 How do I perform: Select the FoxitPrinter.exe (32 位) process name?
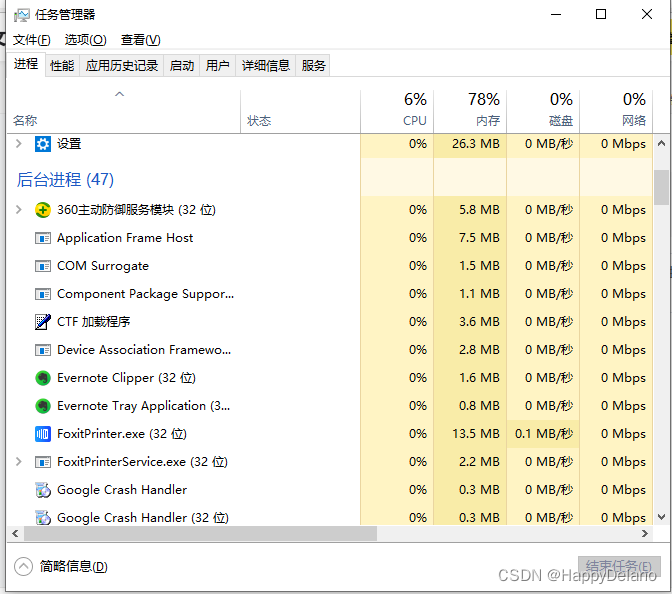tap(122, 434)
